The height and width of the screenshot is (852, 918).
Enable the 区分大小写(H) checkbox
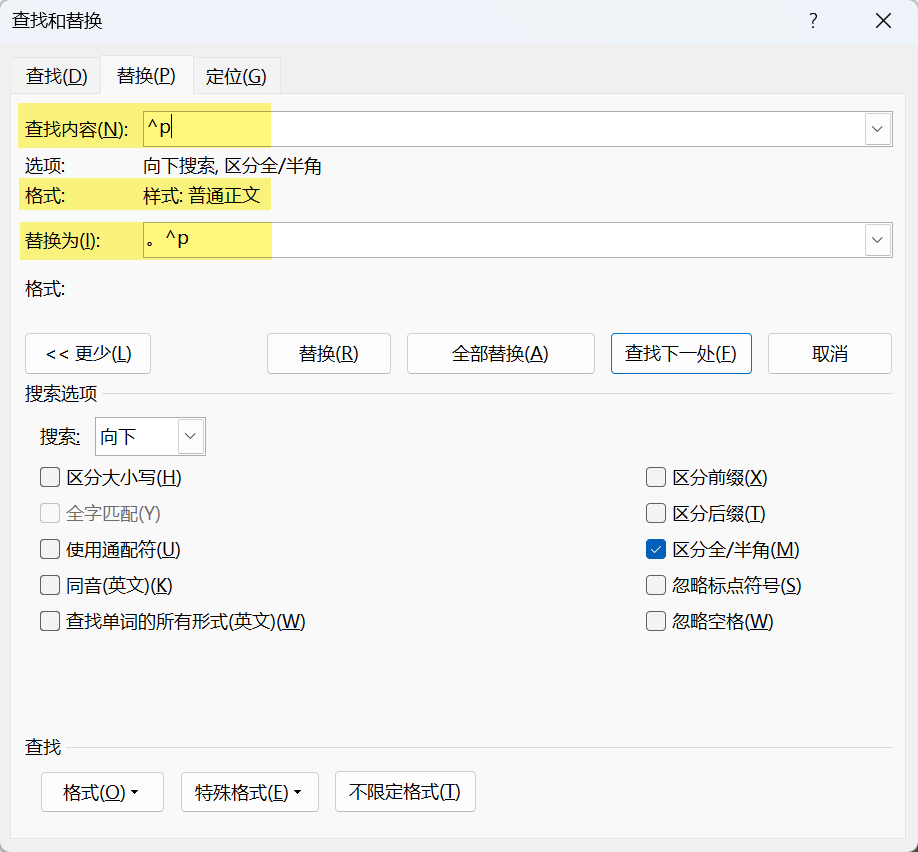[x=50, y=477]
